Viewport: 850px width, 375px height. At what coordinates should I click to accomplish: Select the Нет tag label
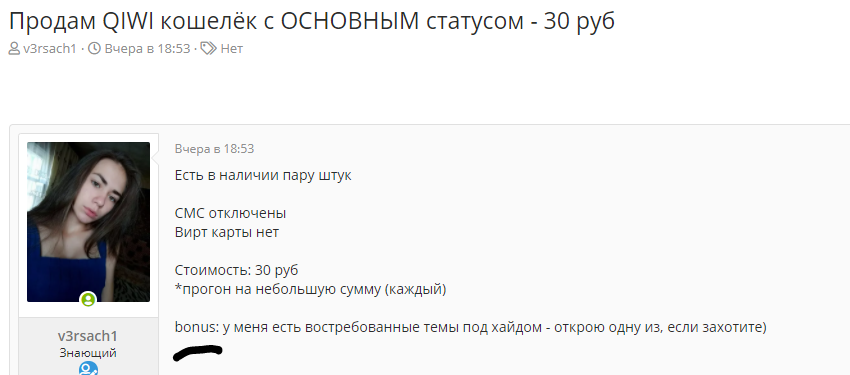coord(231,49)
